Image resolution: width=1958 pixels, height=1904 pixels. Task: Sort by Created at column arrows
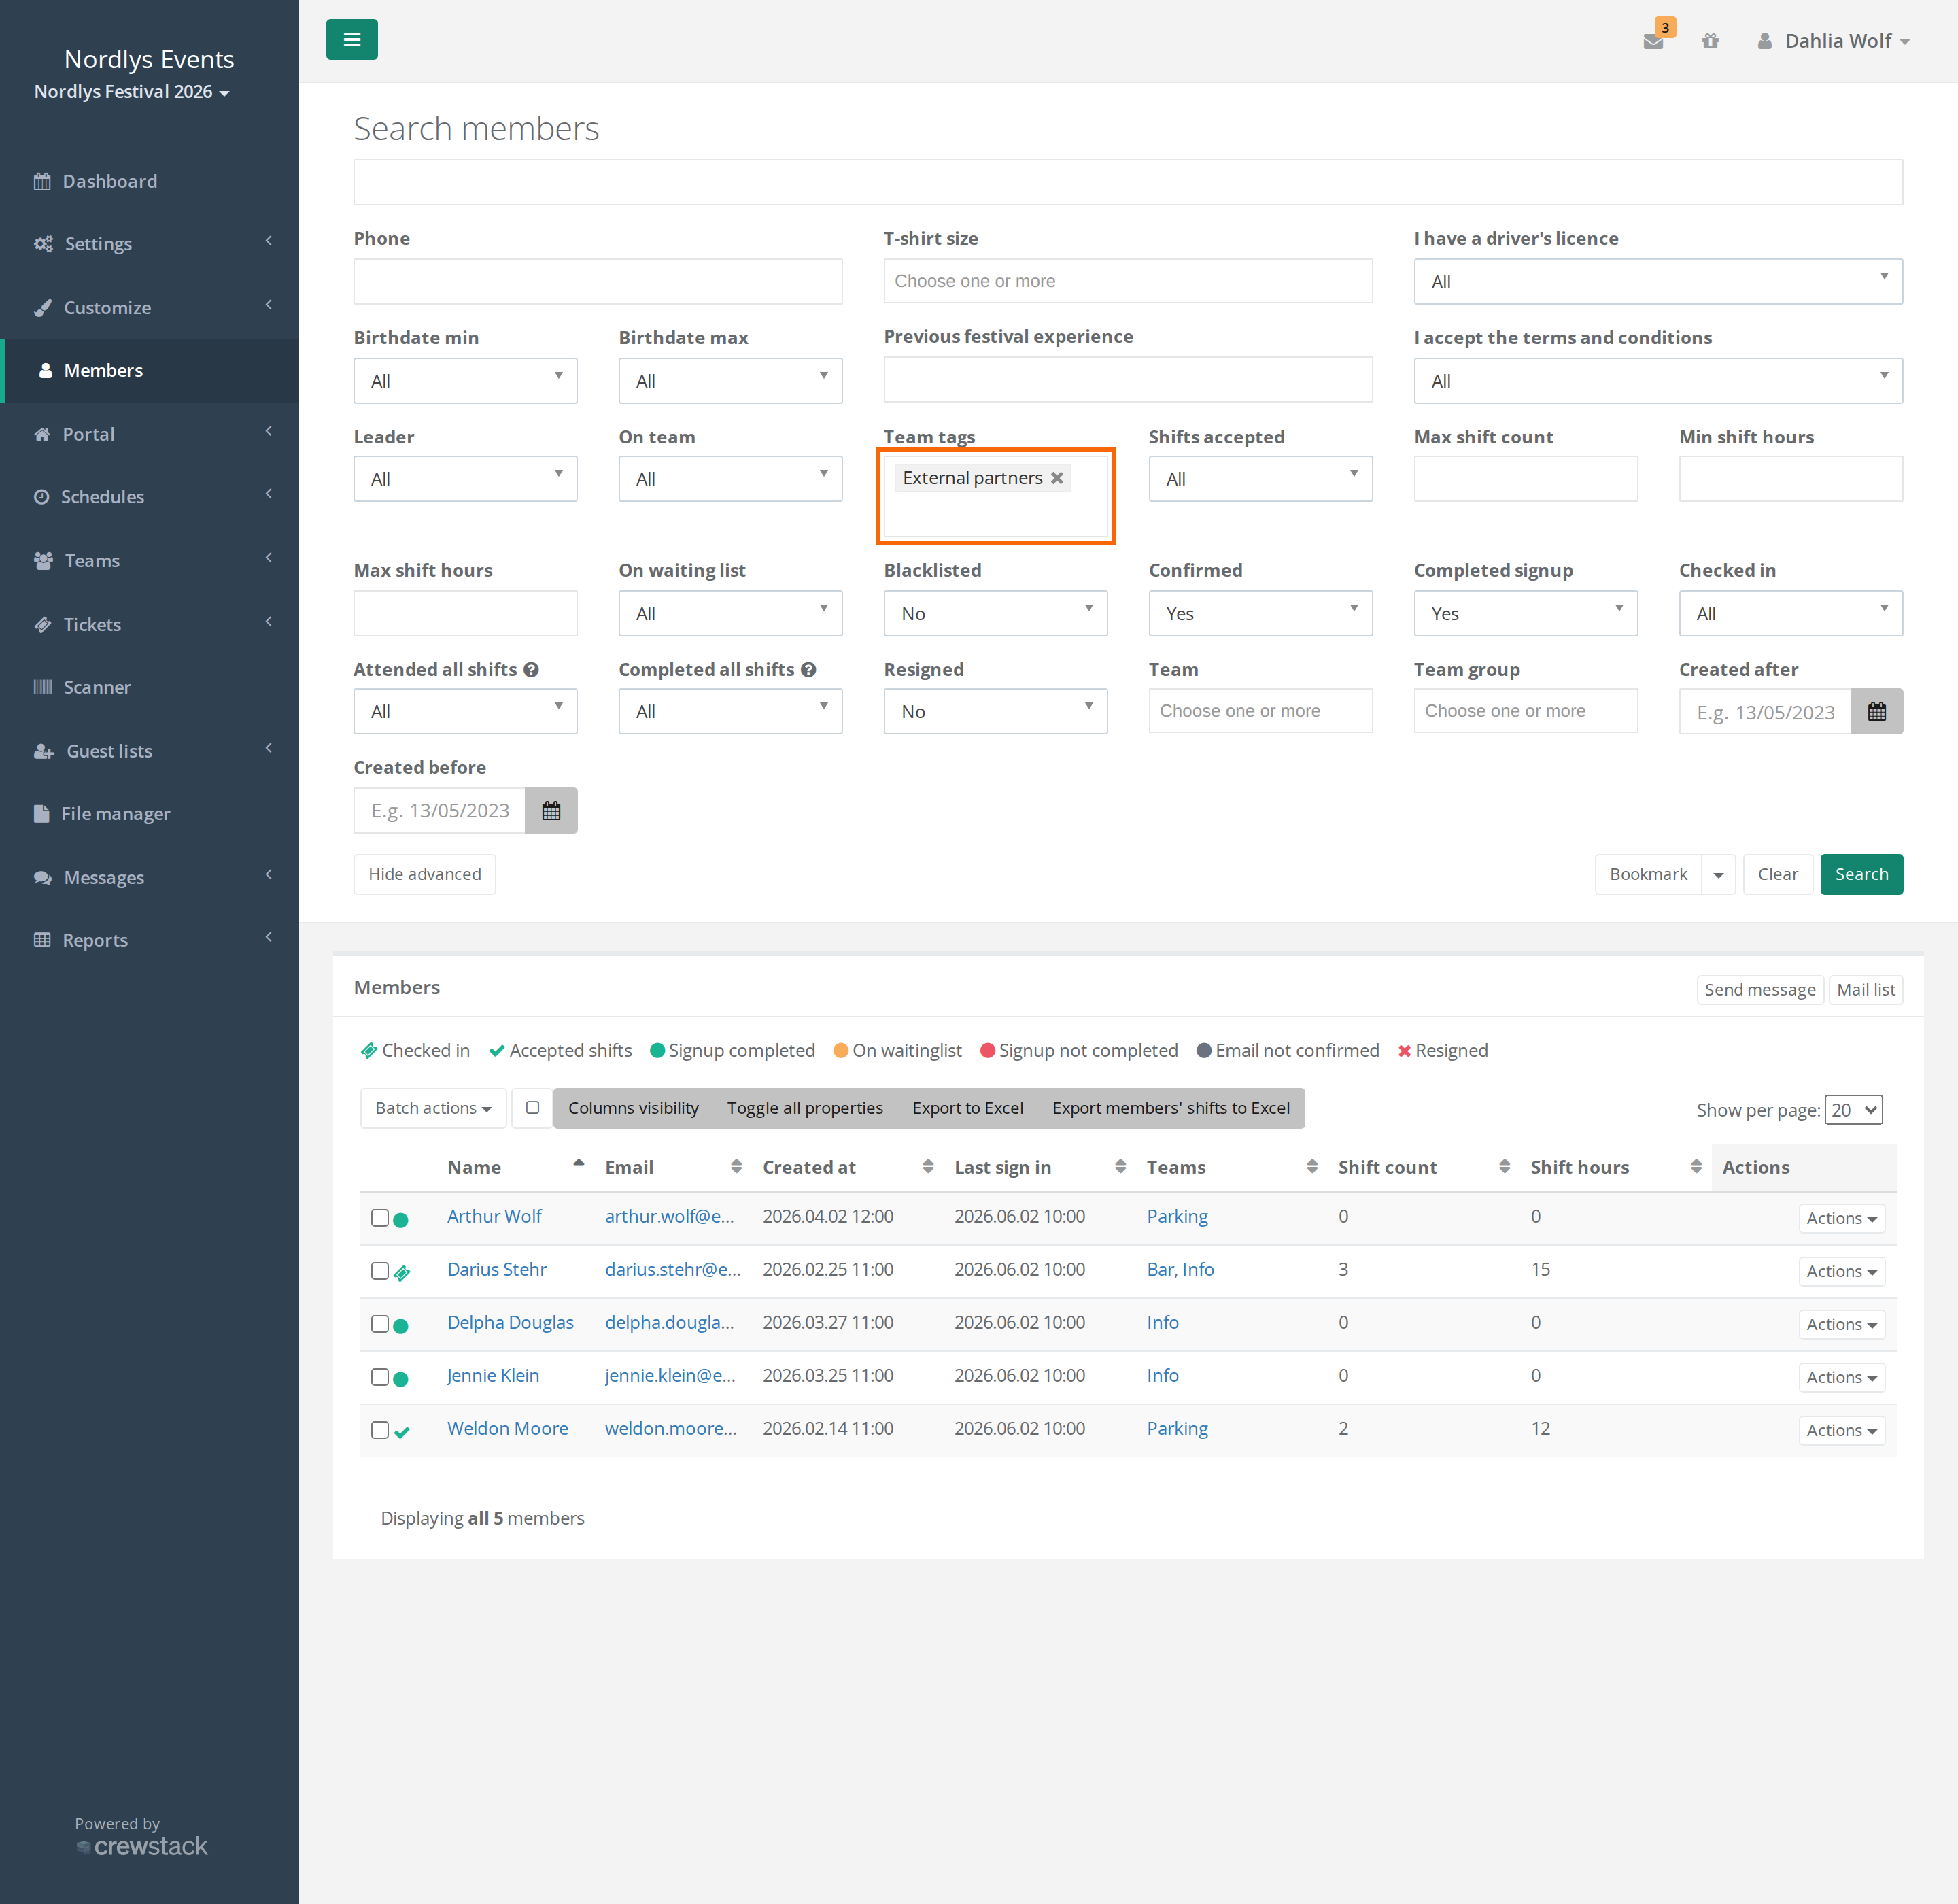click(928, 1166)
